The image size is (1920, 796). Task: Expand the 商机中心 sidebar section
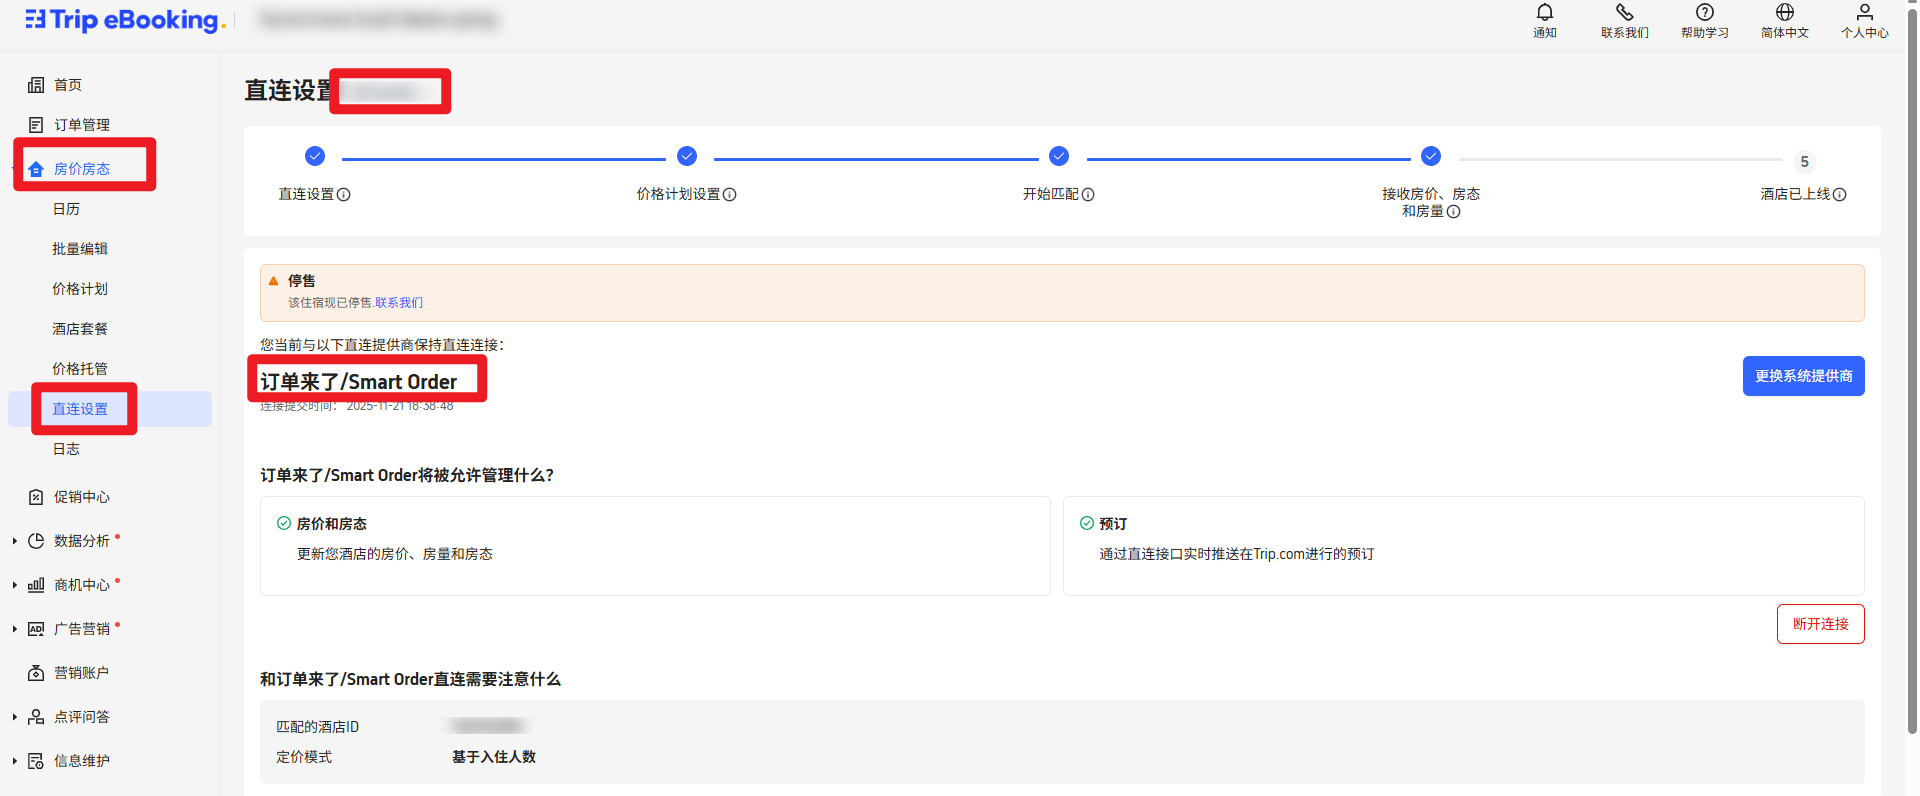click(x=15, y=585)
